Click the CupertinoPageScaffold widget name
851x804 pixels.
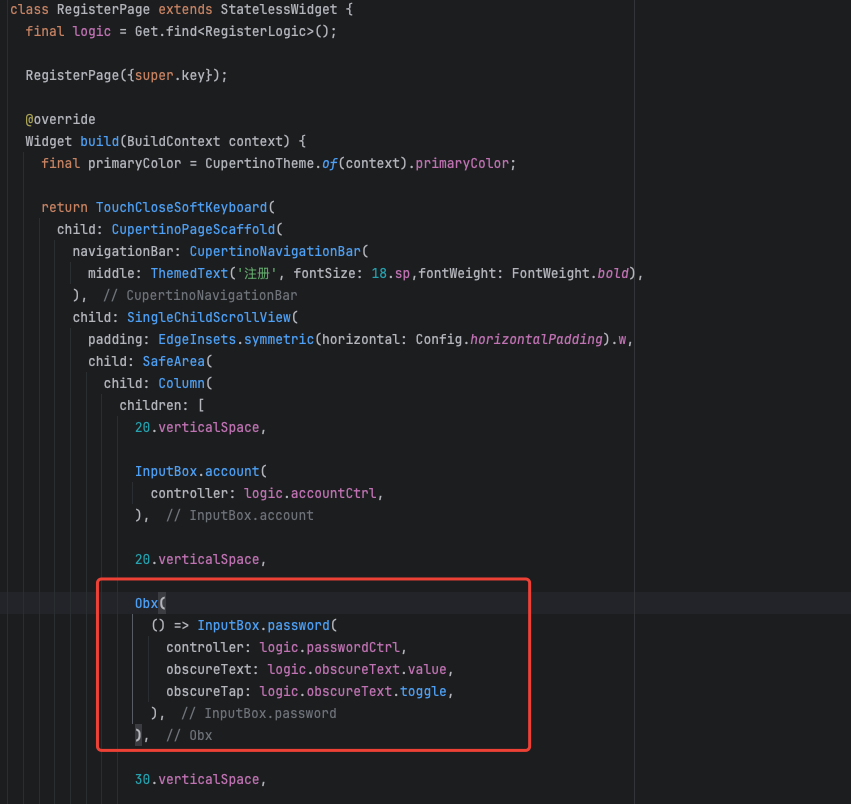[193, 230]
